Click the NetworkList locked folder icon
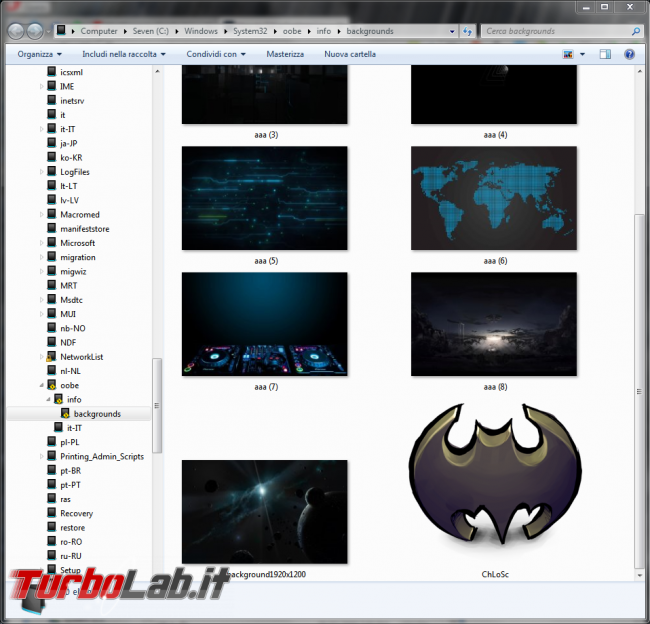650x624 pixels. 51,357
